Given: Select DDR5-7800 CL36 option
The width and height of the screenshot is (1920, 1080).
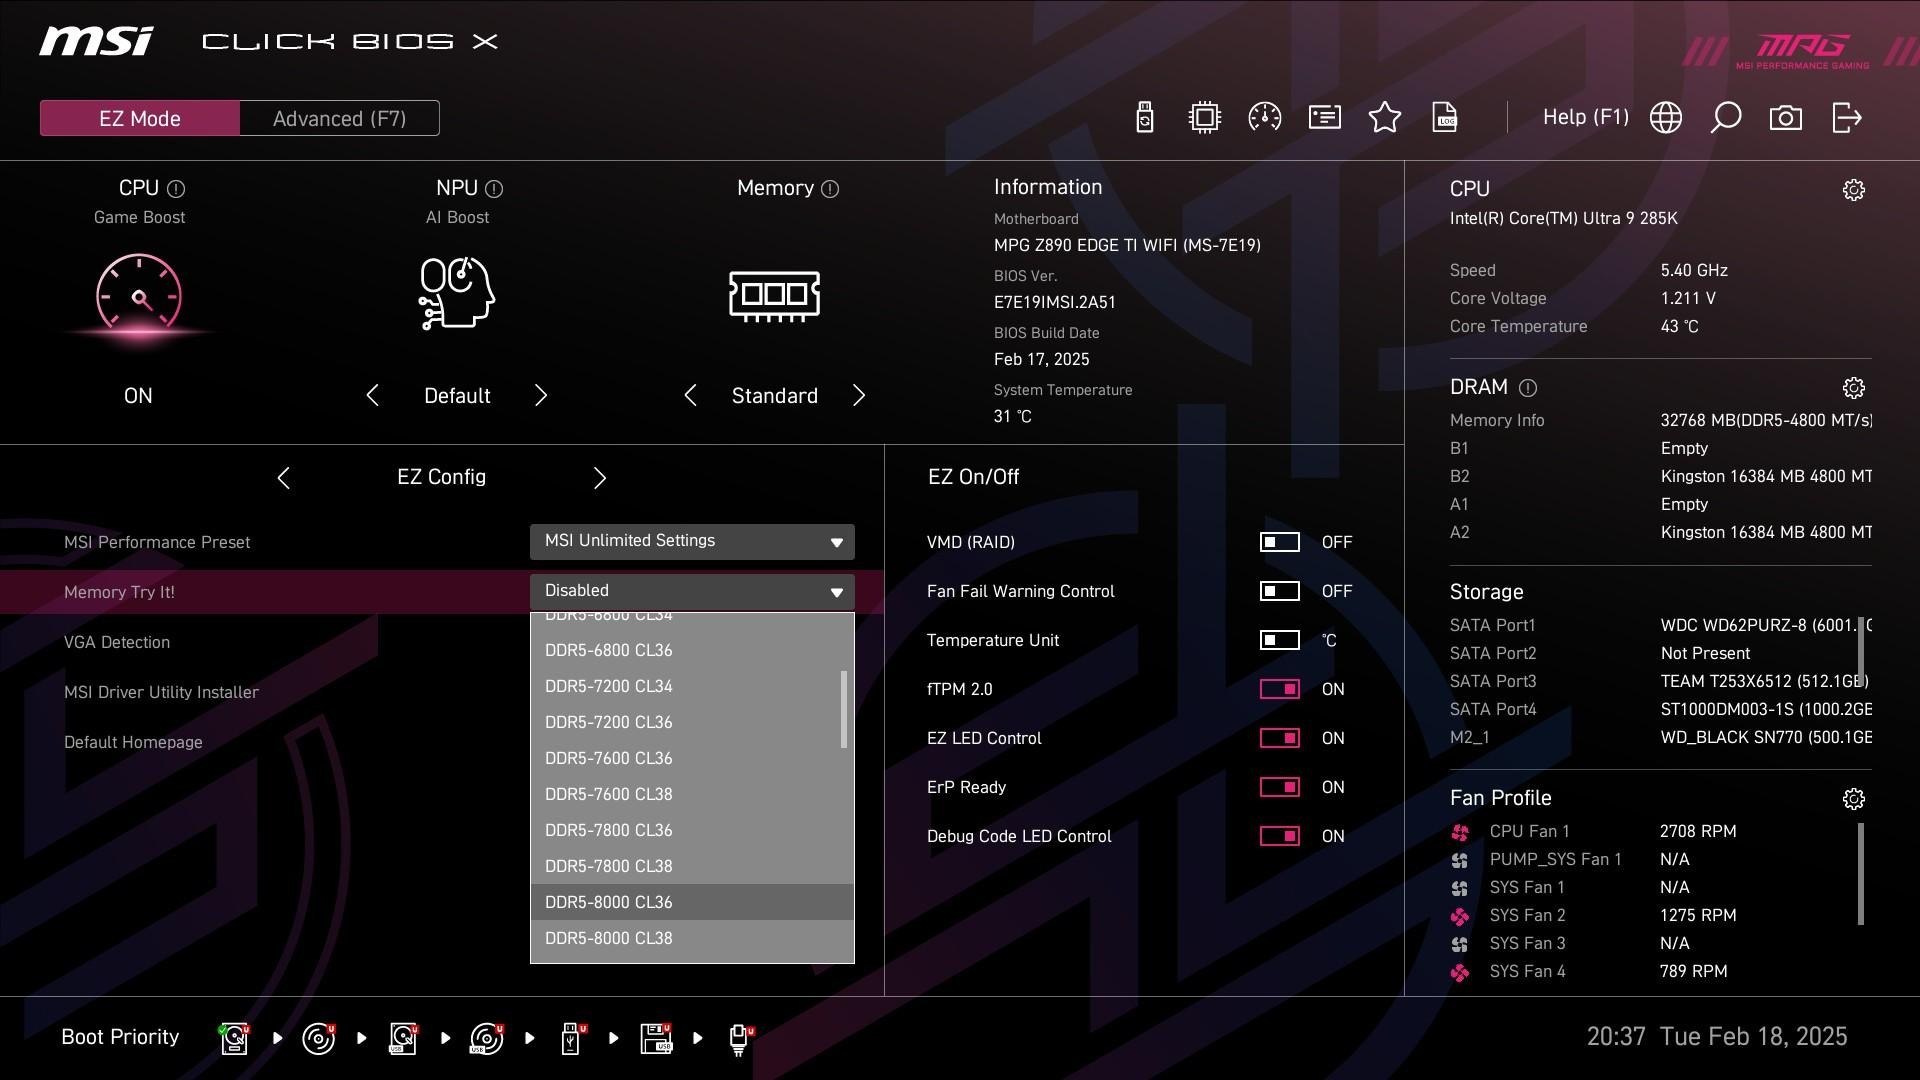Looking at the screenshot, I should pyautogui.click(x=692, y=830).
